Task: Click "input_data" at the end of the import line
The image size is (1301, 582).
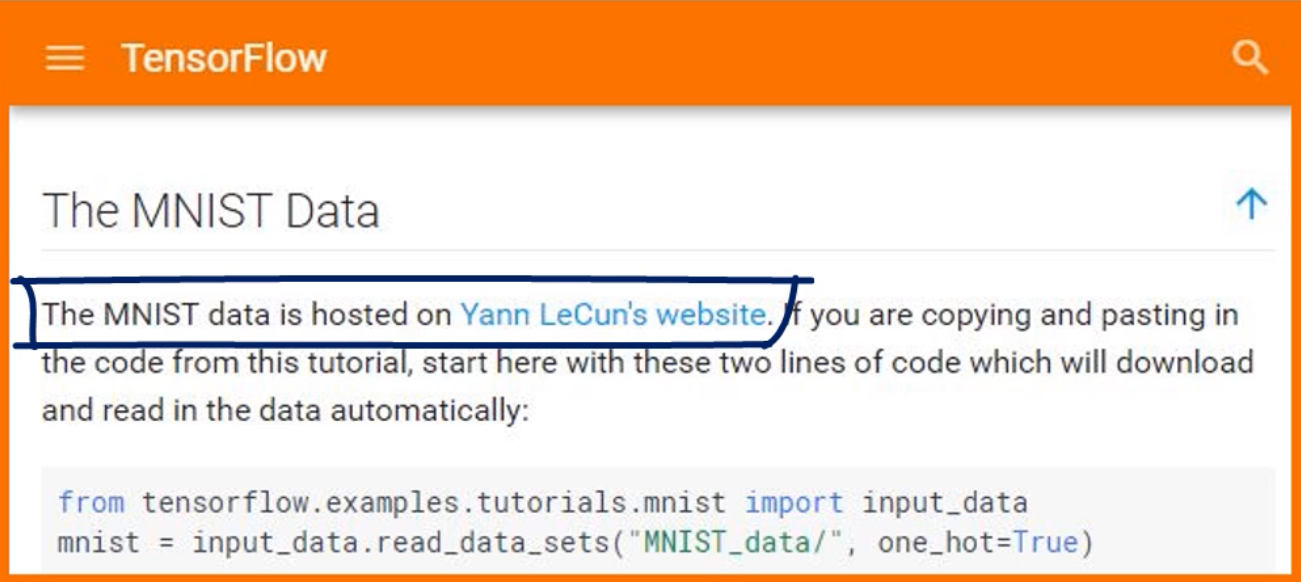Action: [x=944, y=502]
